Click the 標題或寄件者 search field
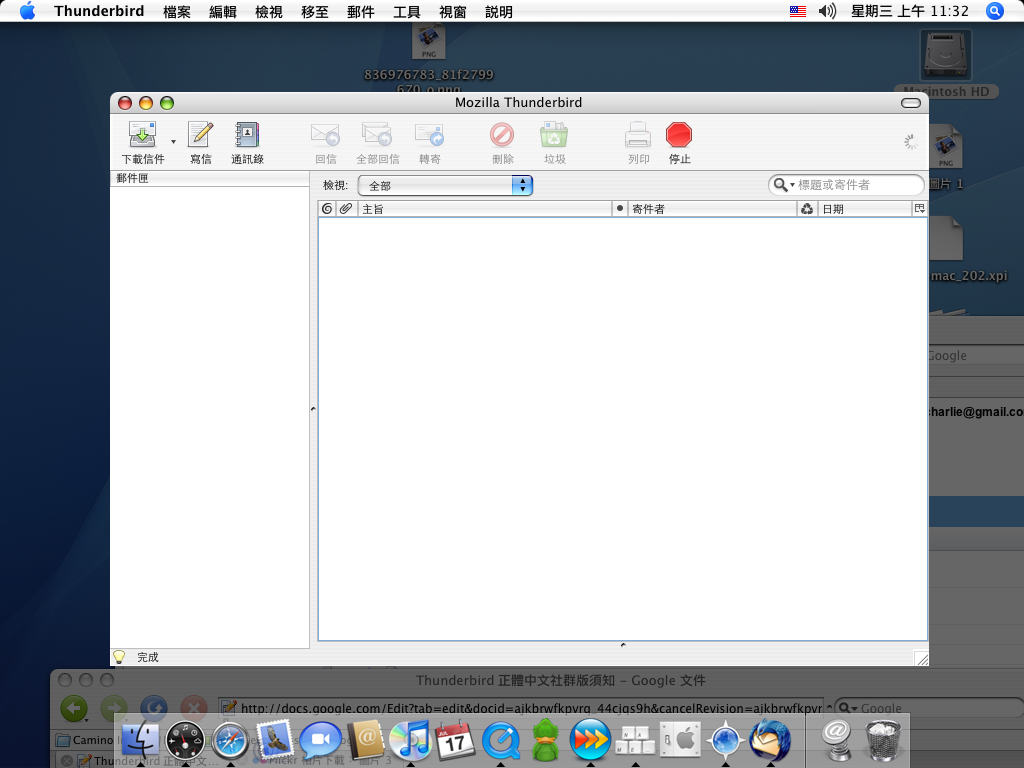Screen dimensions: 1024x768 pyautogui.click(x=856, y=185)
